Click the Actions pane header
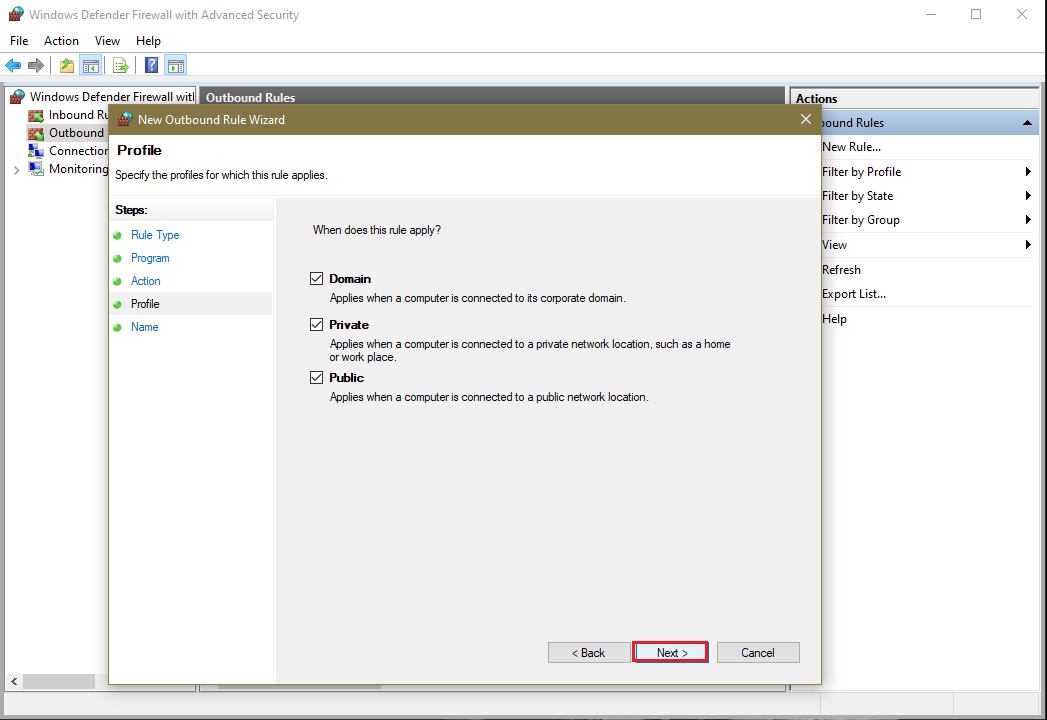 tap(914, 99)
